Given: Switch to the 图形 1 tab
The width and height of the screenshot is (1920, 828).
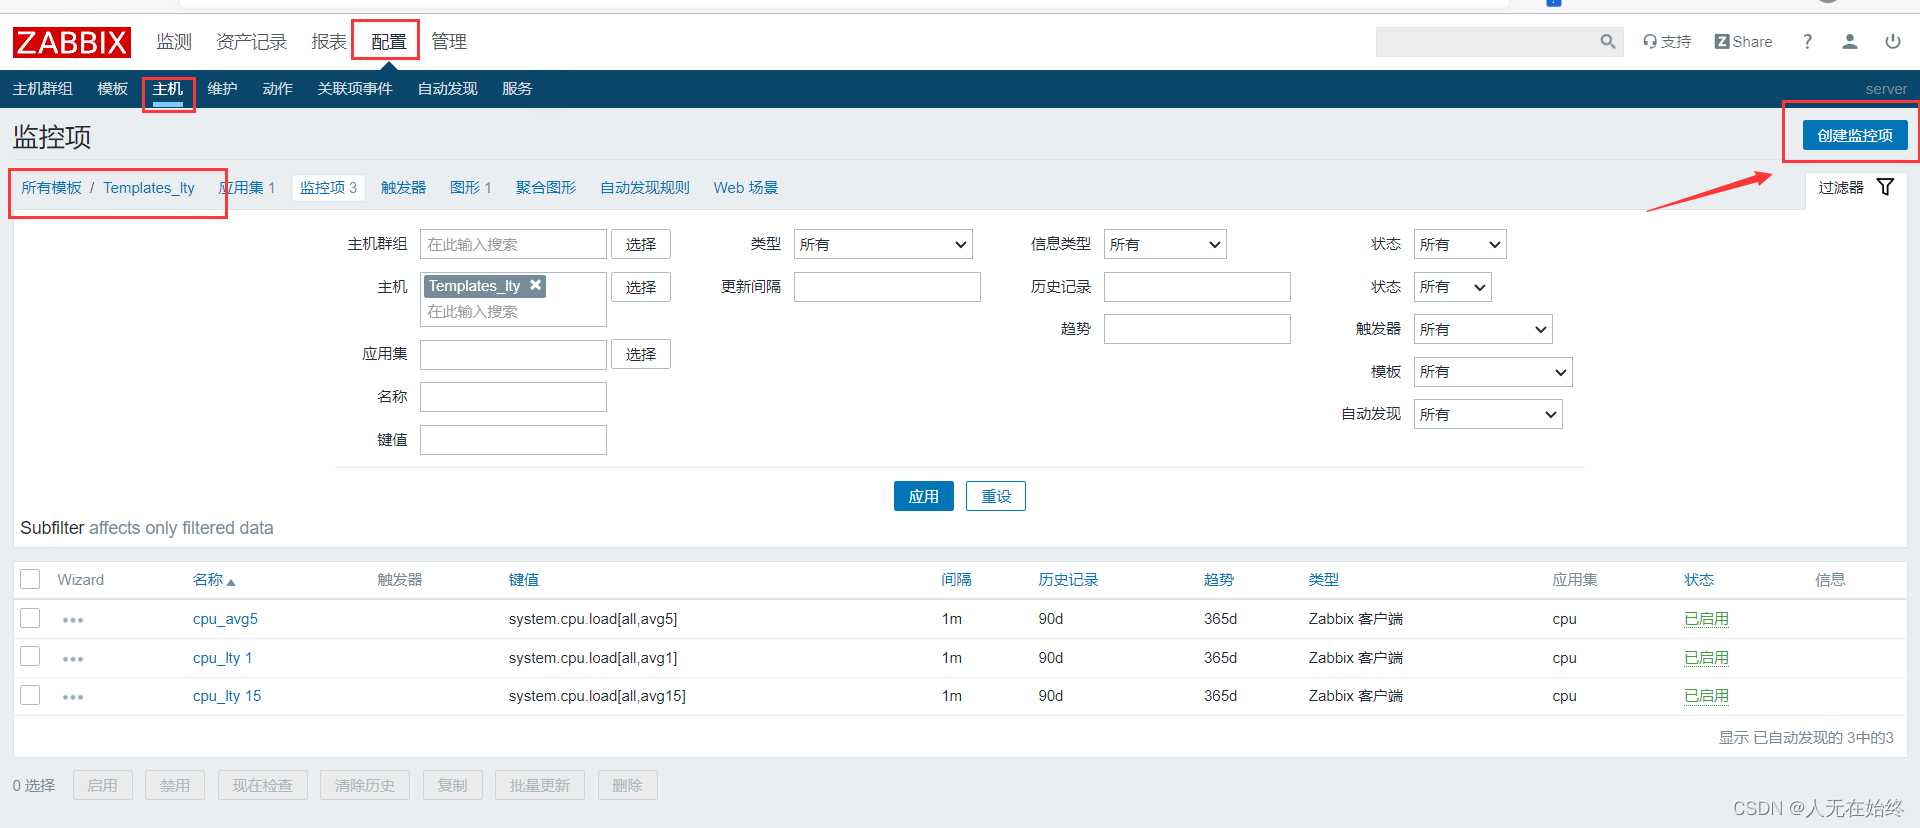Looking at the screenshot, I should pyautogui.click(x=471, y=188).
